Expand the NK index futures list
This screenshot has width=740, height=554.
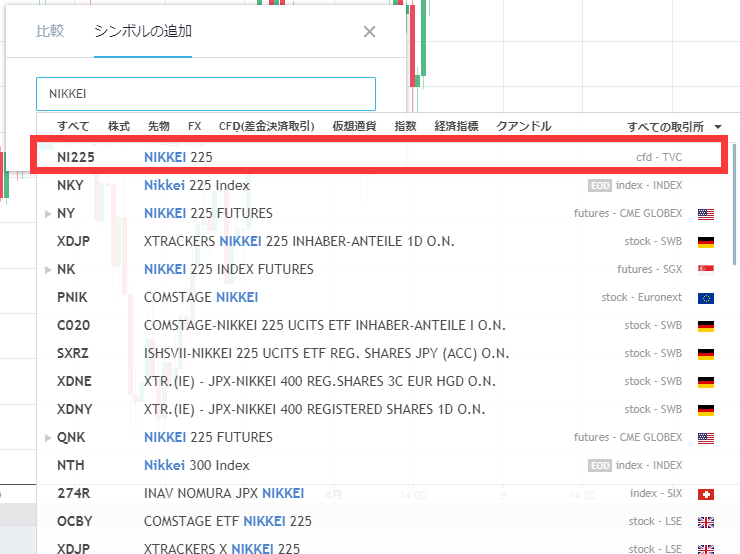[x=48, y=270]
